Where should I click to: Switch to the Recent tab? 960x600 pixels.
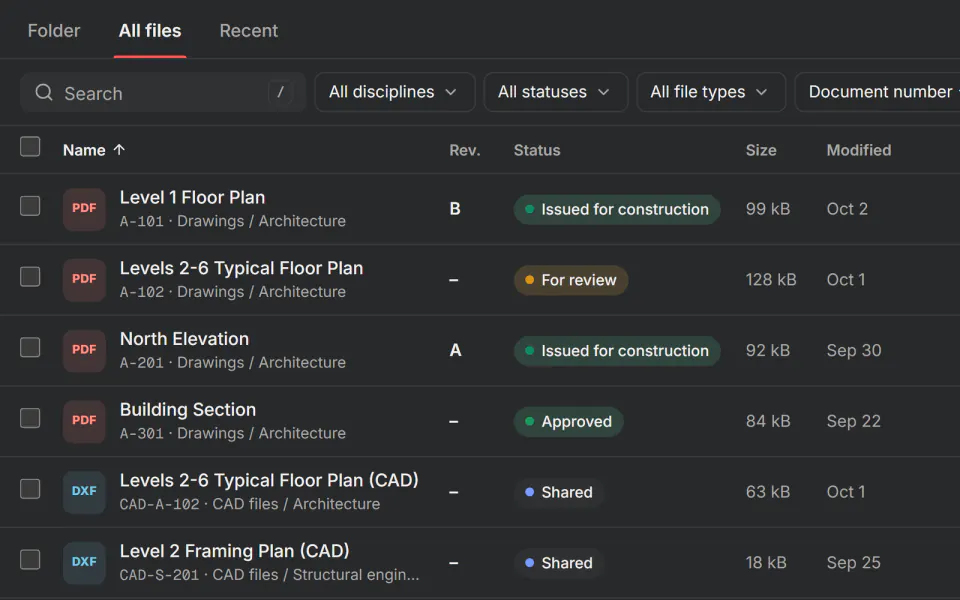click(249, 31)
